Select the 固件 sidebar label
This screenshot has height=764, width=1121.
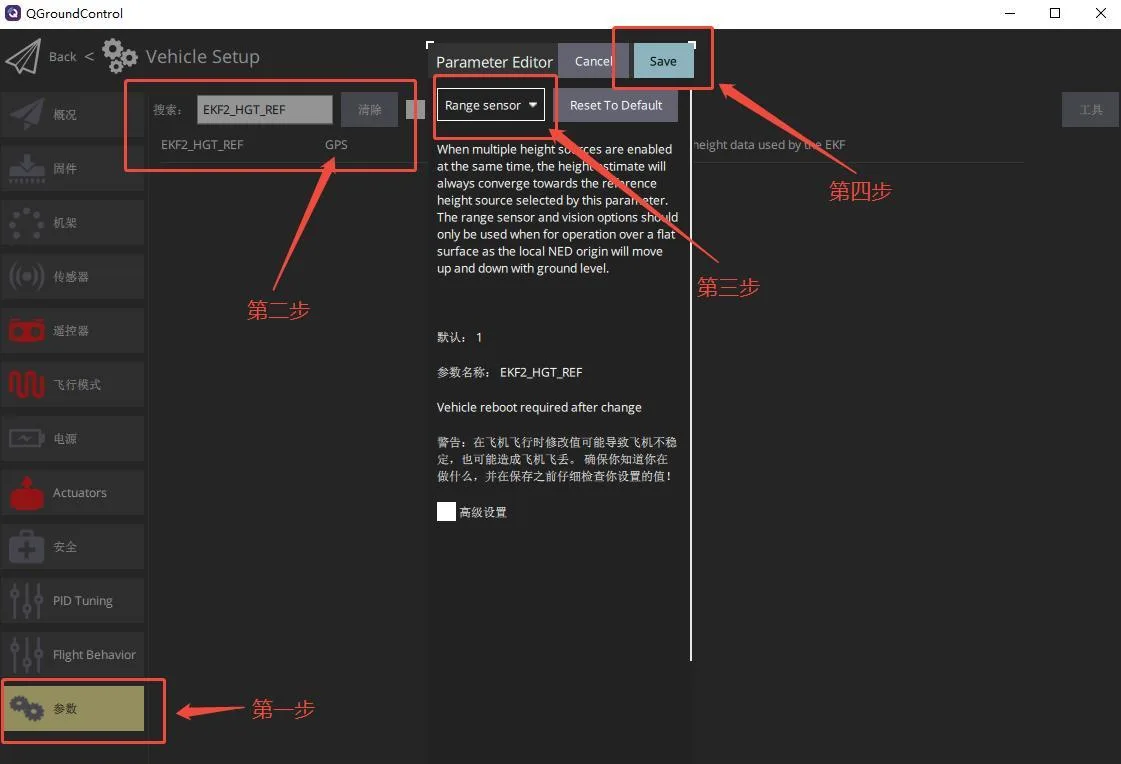[x=65, y=169]
